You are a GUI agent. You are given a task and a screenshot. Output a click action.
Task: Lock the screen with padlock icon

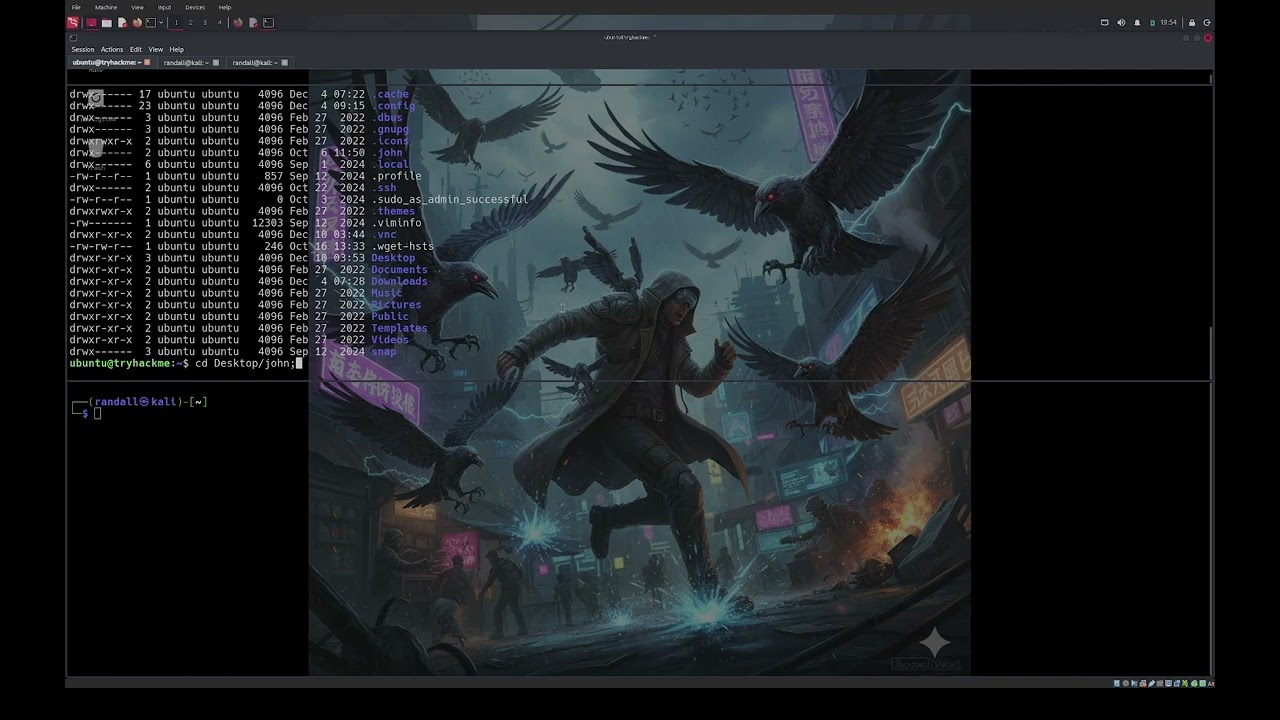[x=1192, y=22]
